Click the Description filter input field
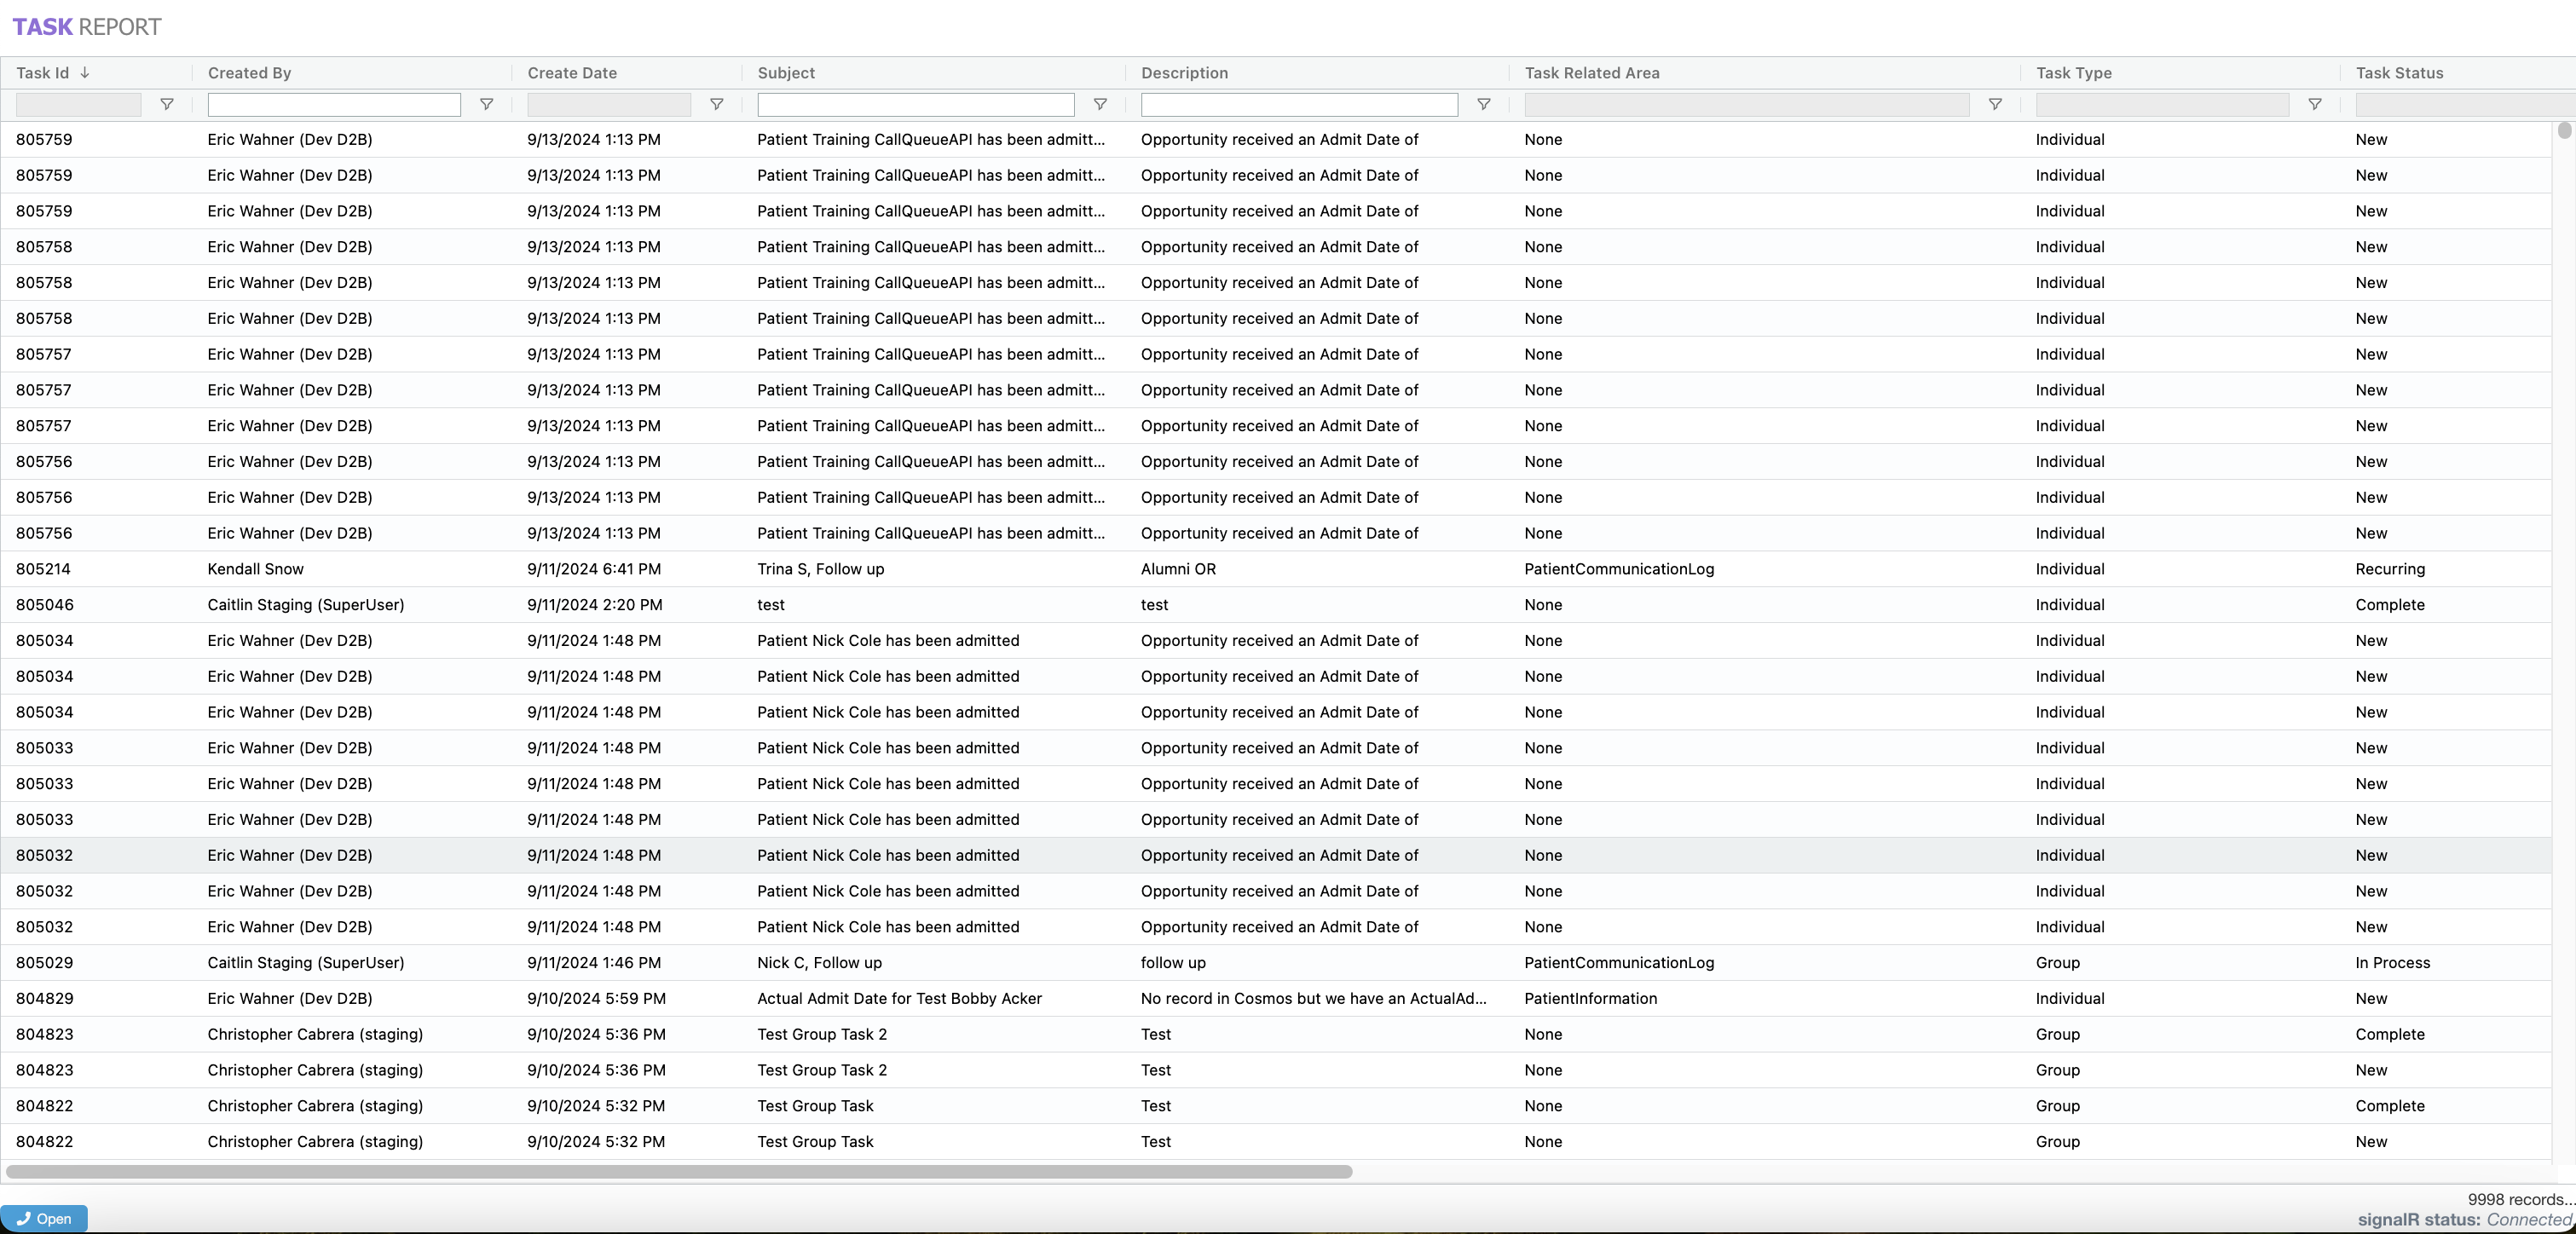The width and height of the screenshot is (2576, 1234). [x=1298, y=104]
